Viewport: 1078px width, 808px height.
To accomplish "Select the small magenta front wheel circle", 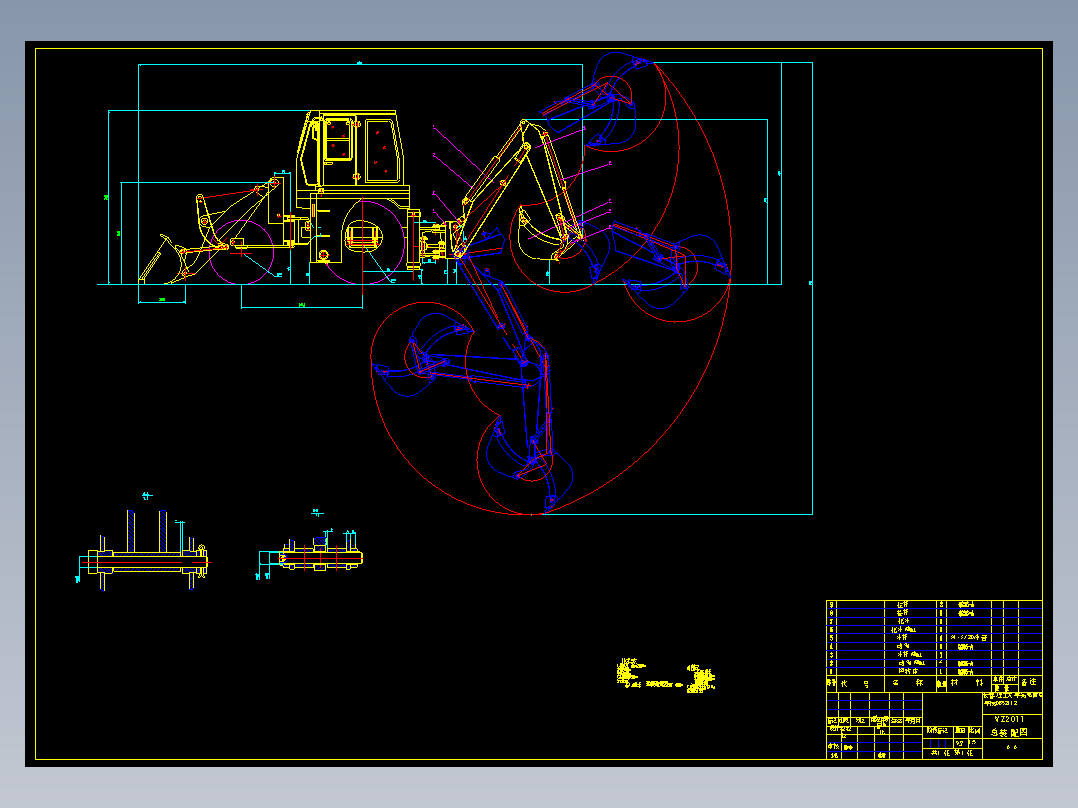I will pos(241,252).
